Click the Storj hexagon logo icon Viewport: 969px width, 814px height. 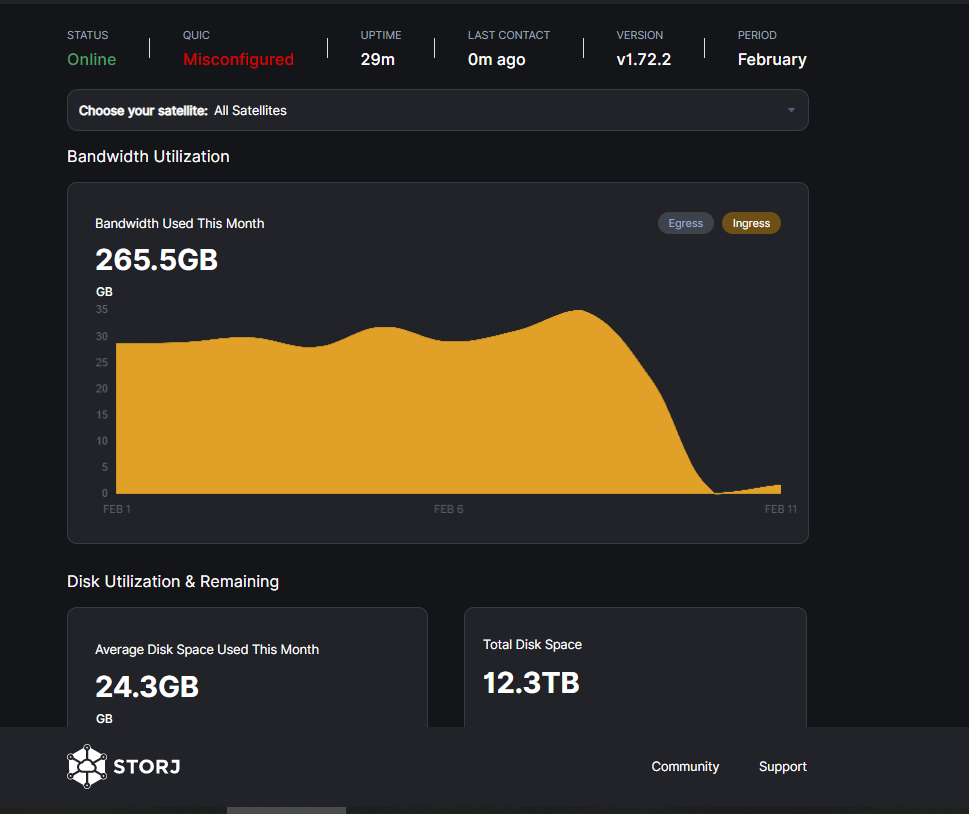[86, 766]
